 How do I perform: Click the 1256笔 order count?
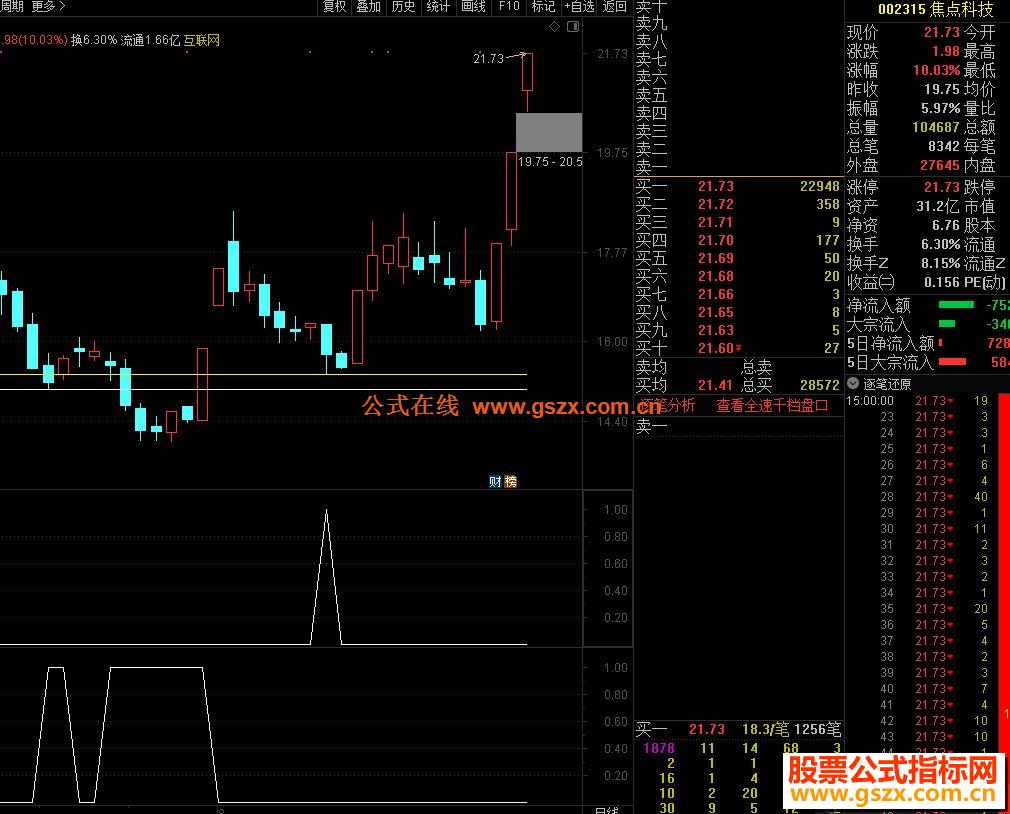click(x=817, y=729)
